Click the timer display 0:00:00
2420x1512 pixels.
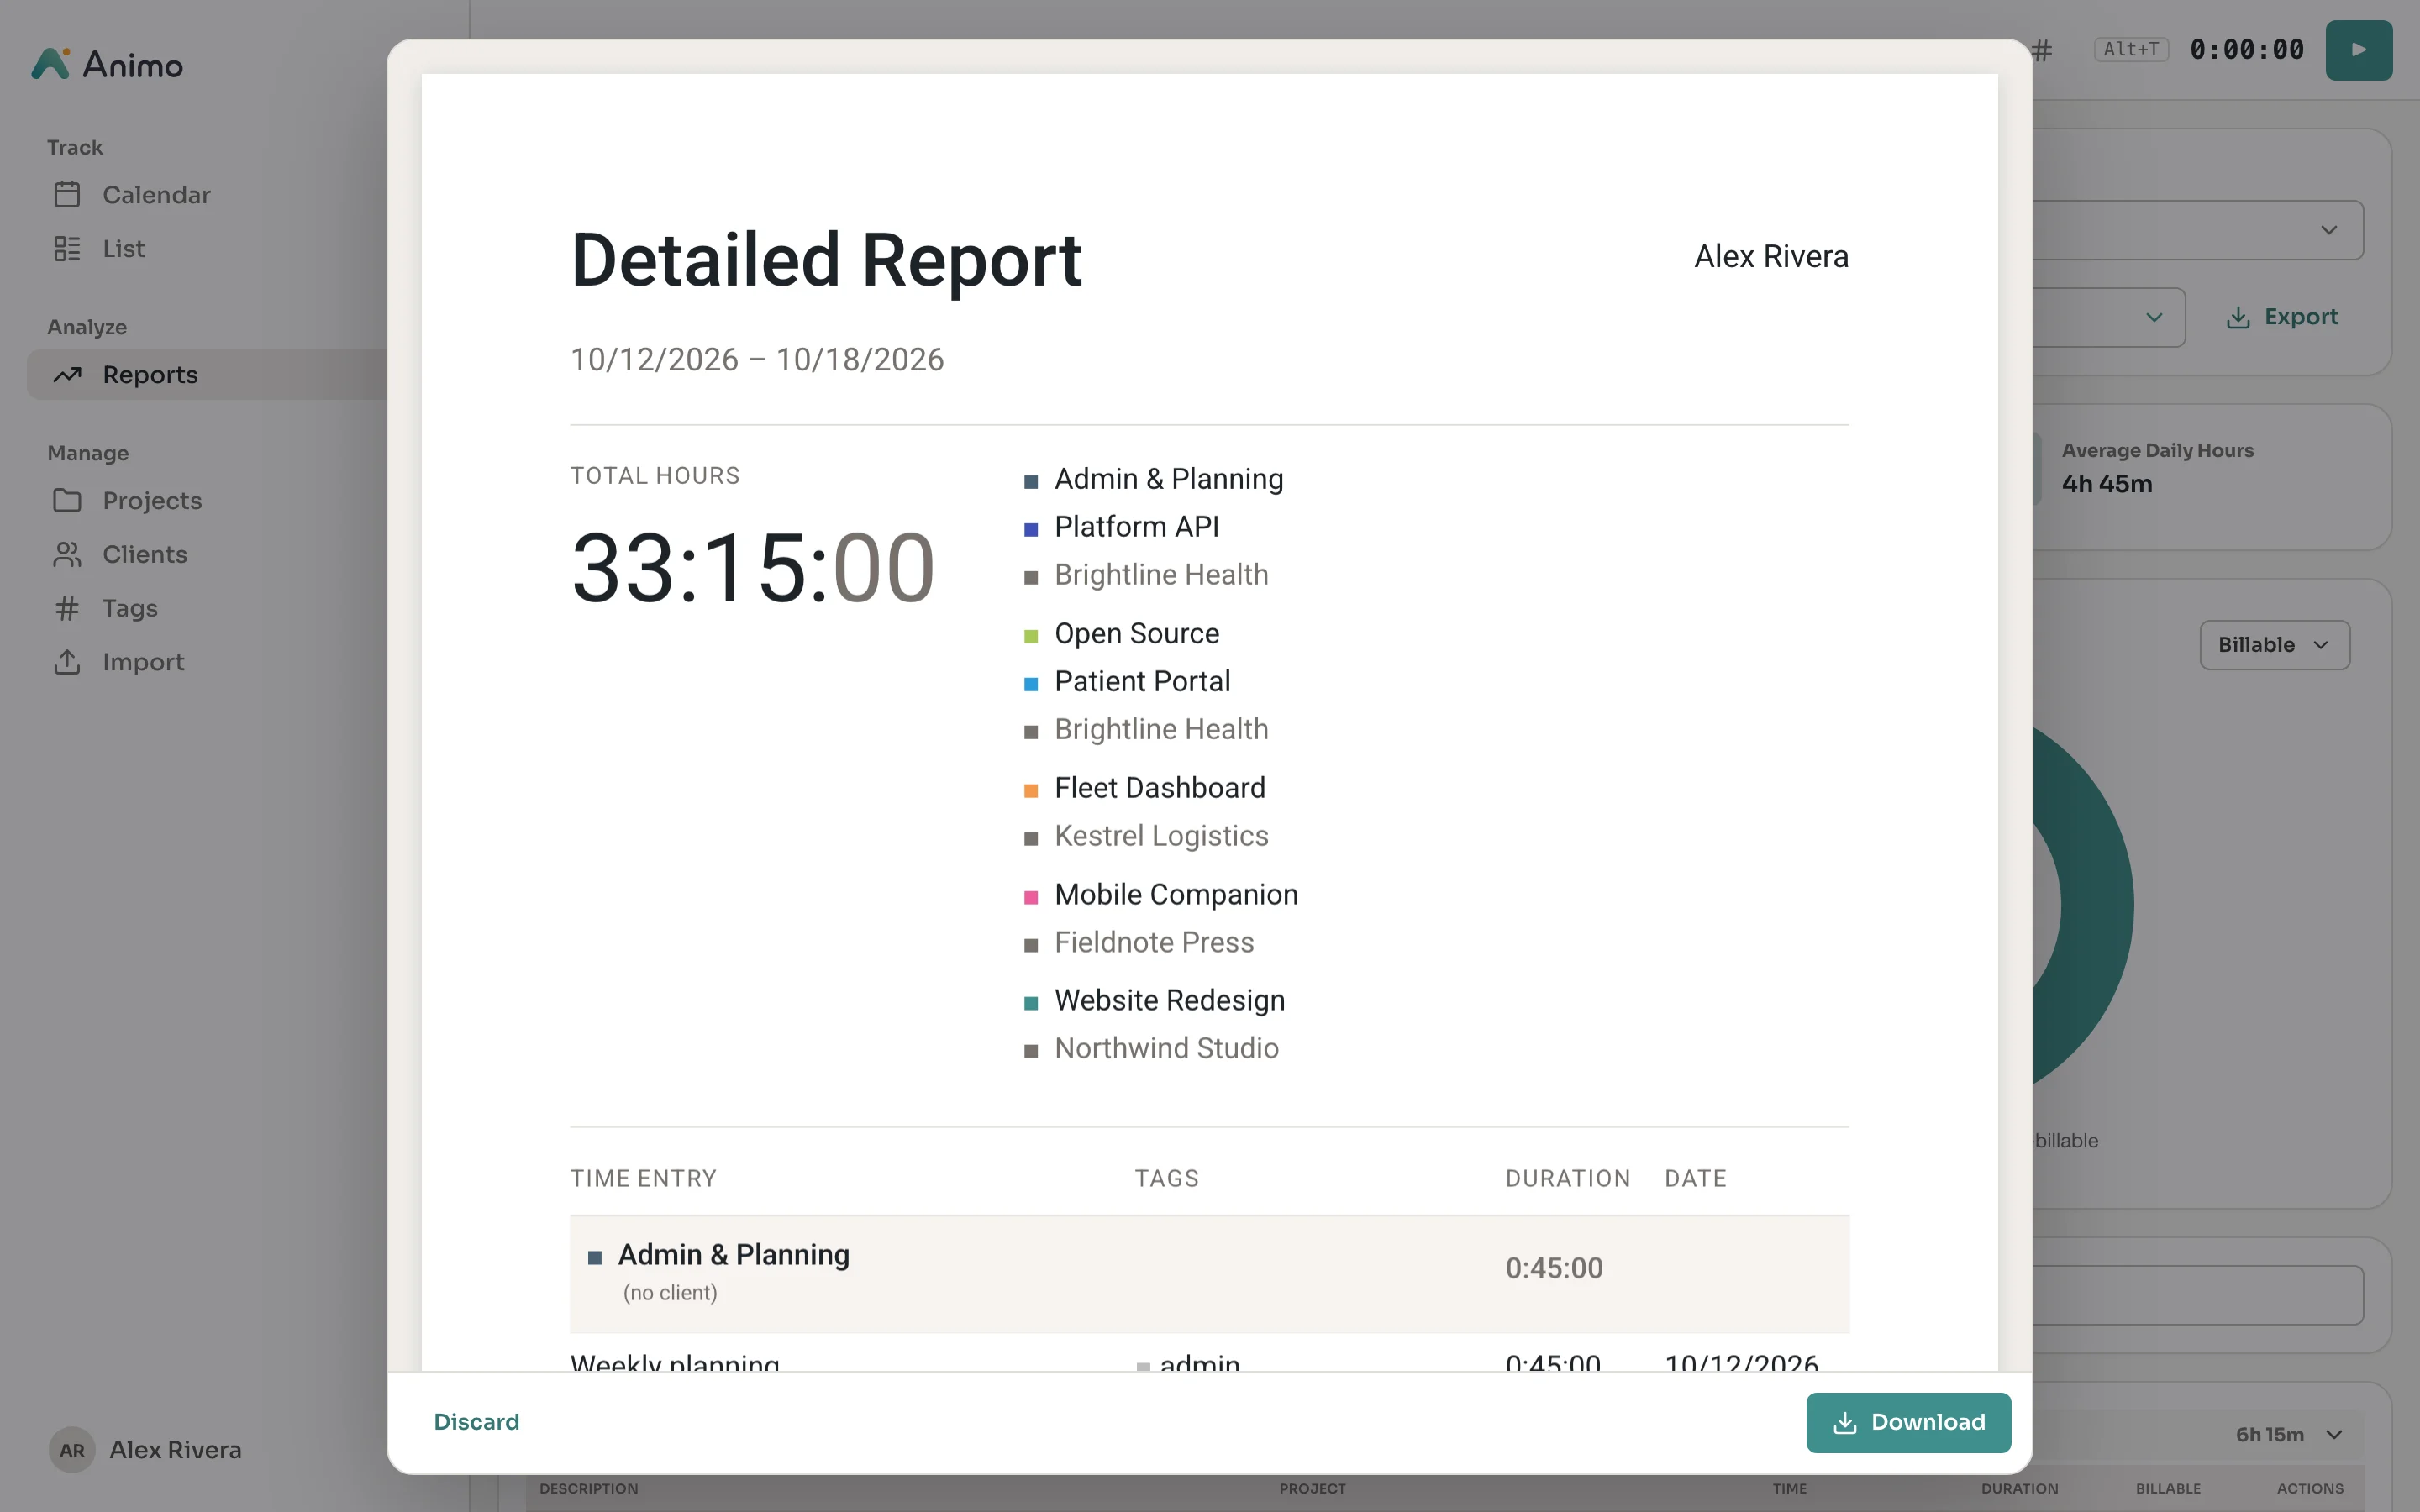2247,49
